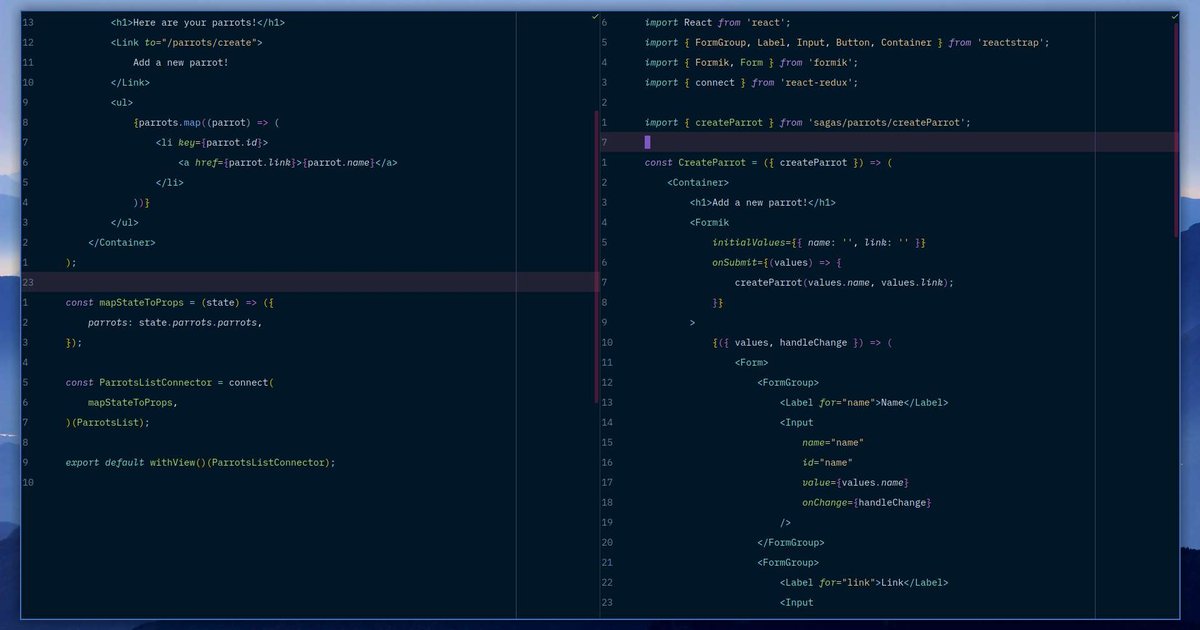Click const ParrotsListConnector = connect( line
1200x630 pixels.
tap(170, 382)
